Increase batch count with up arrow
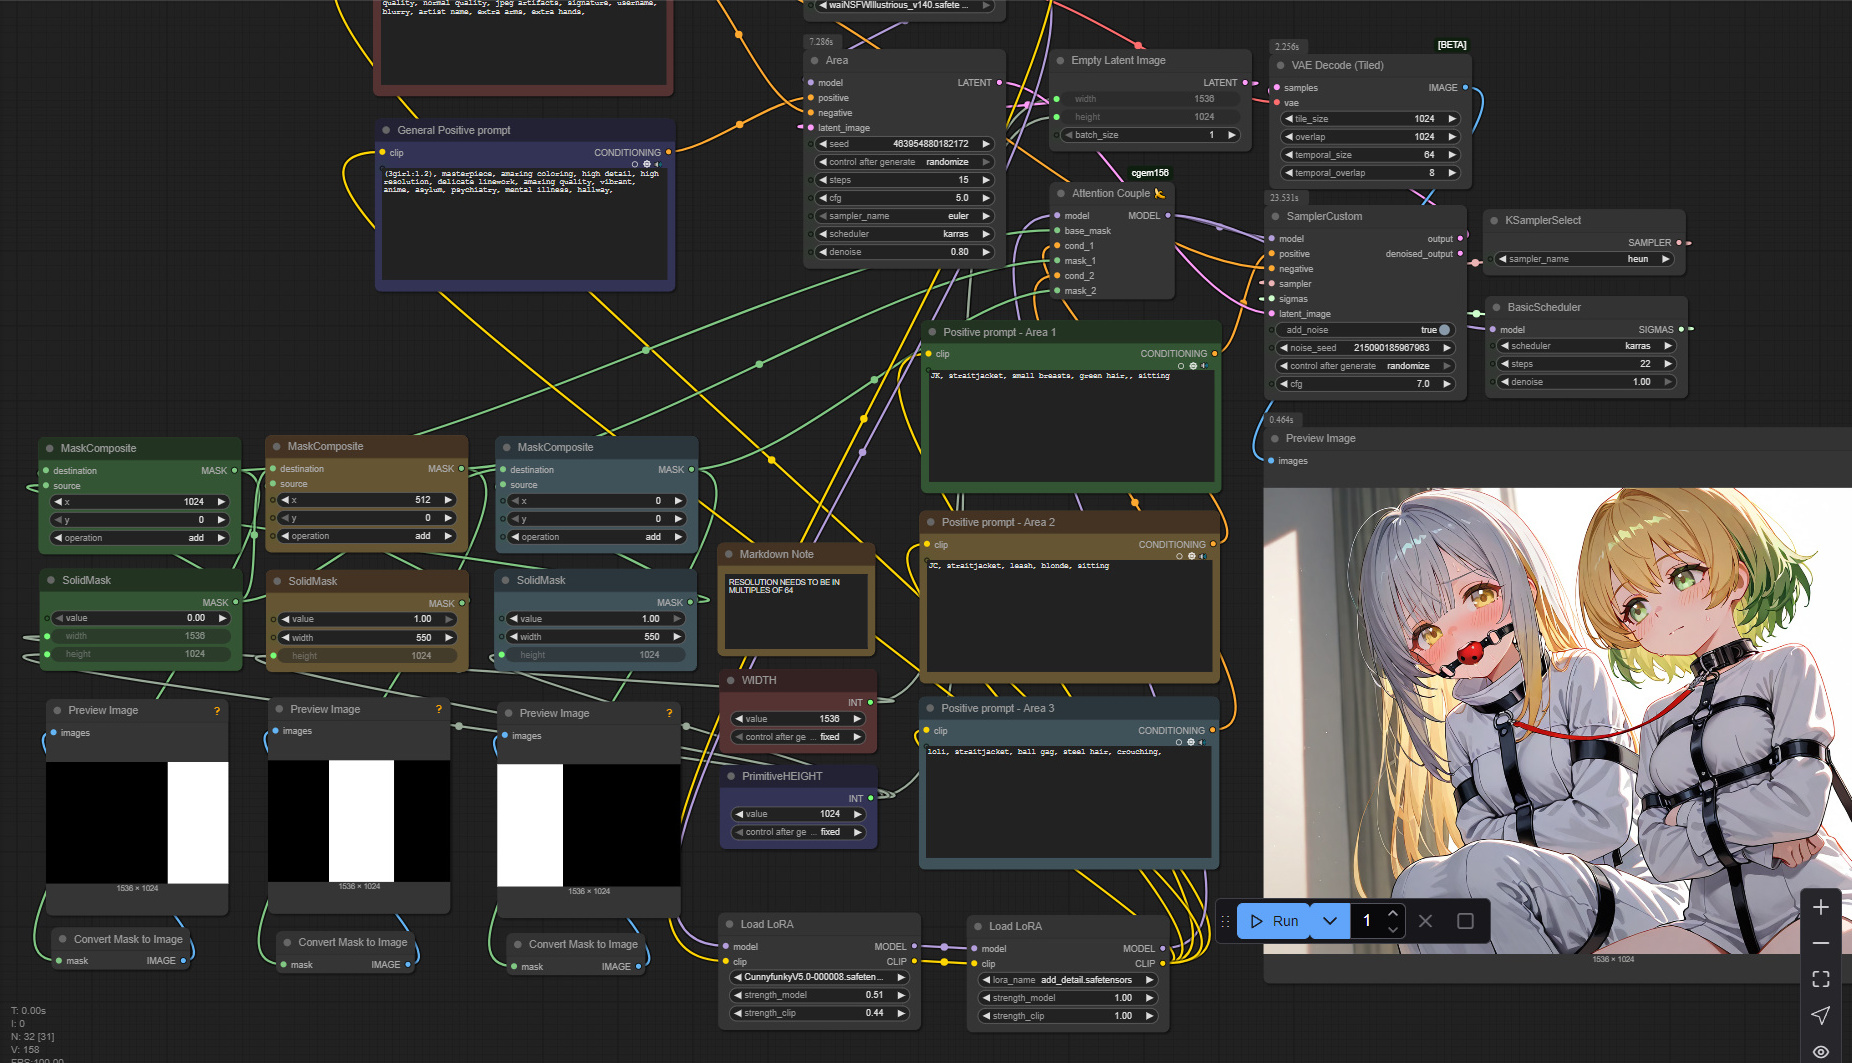The height and width of the screenshot is (1063, 1852). click(x=1393, y=912)
